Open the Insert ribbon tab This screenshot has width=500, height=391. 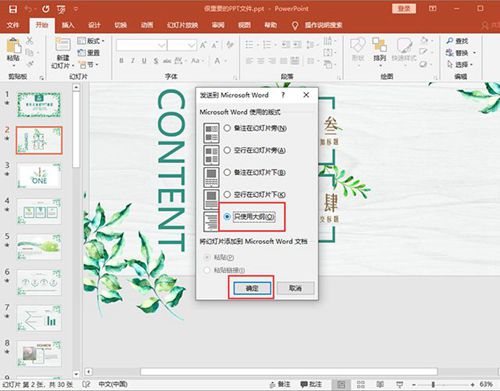coord(68,25)
